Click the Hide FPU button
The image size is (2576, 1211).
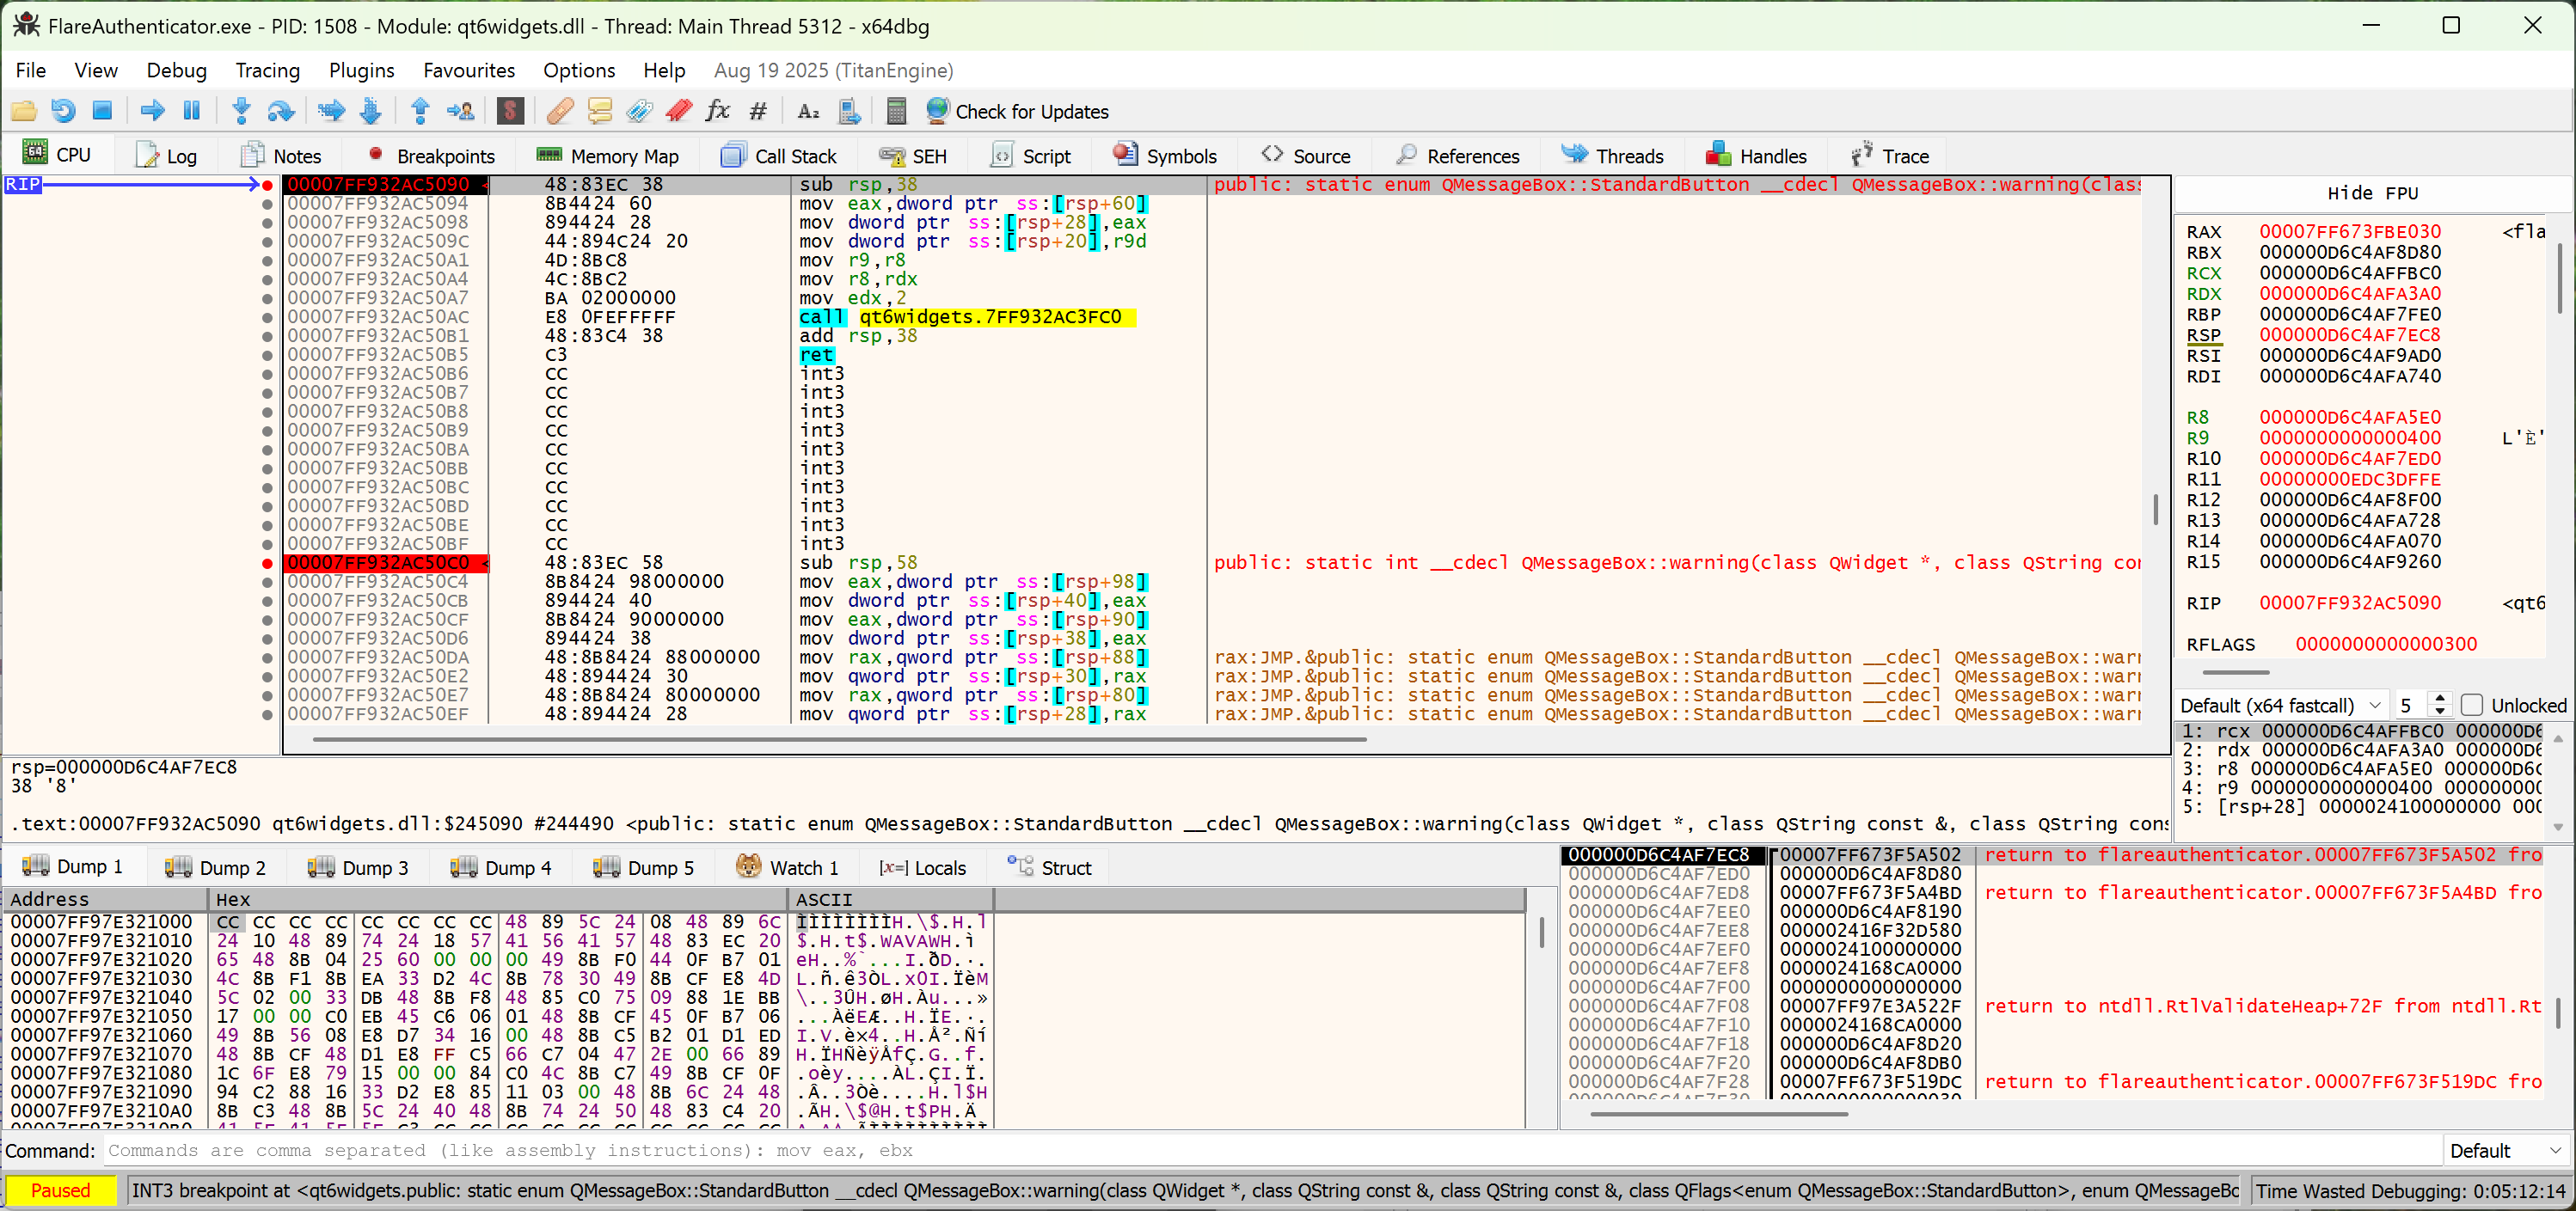click(x=2373, y=192)
